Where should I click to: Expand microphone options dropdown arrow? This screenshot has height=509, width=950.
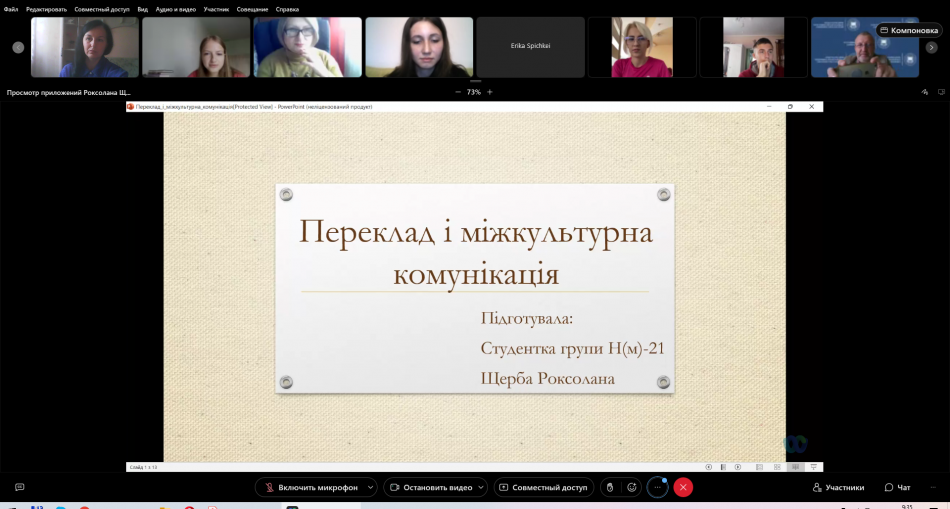pyautogui.click(x=371, y=487)
